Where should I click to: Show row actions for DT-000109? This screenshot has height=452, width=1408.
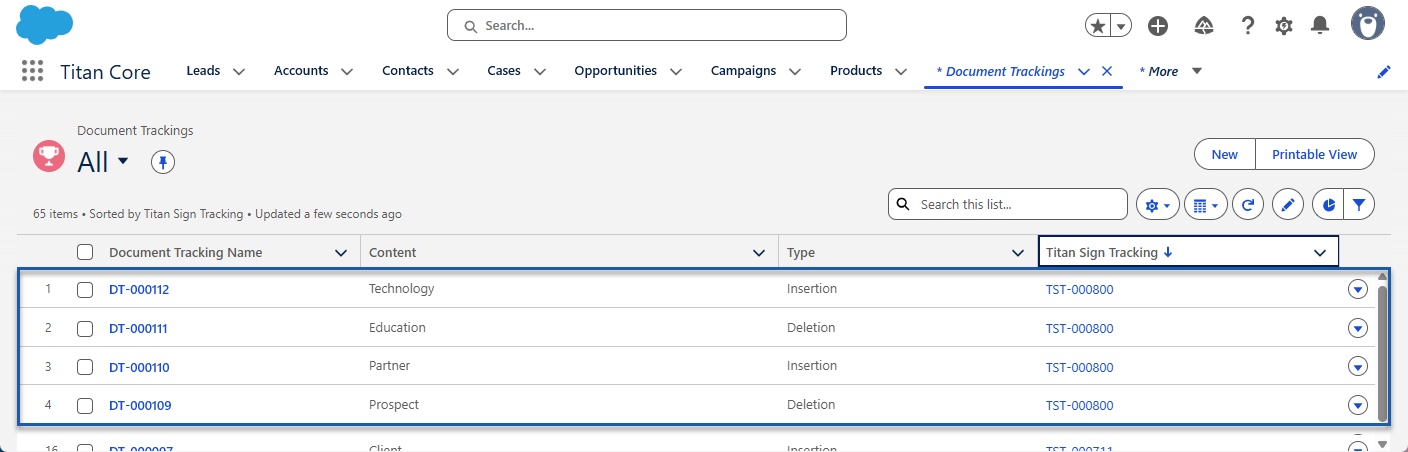1357,405
